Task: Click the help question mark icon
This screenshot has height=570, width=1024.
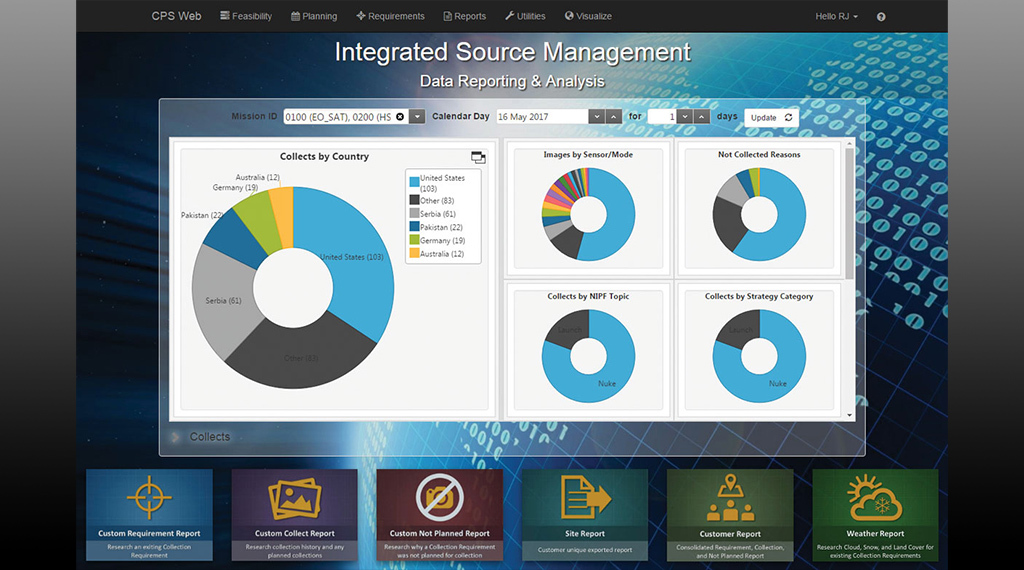Action: (x=881, y=17)
